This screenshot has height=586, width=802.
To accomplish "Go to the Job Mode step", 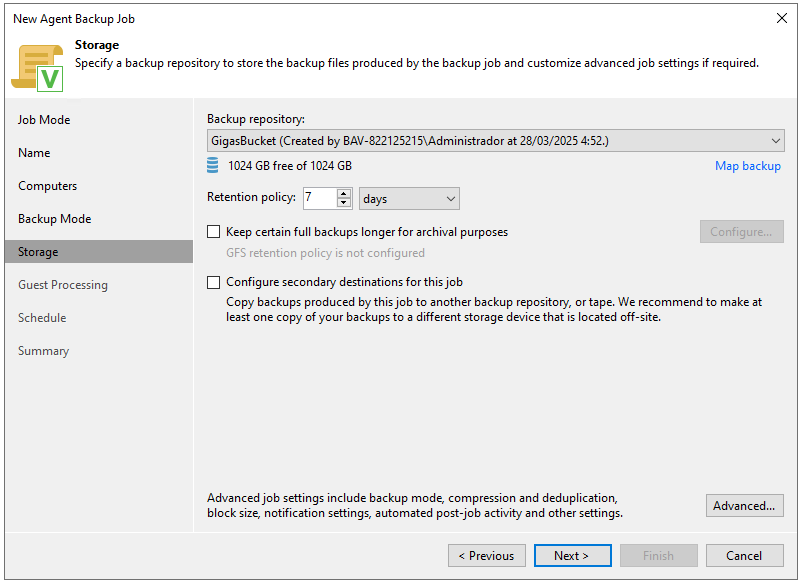I will pyautogui.click(x=44, y=120).
